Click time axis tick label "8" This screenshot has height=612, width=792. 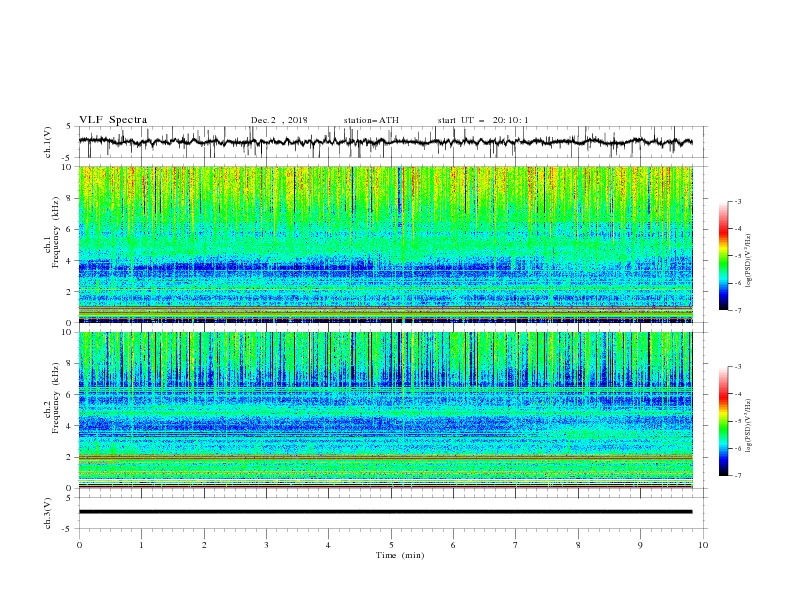[578, 545]
